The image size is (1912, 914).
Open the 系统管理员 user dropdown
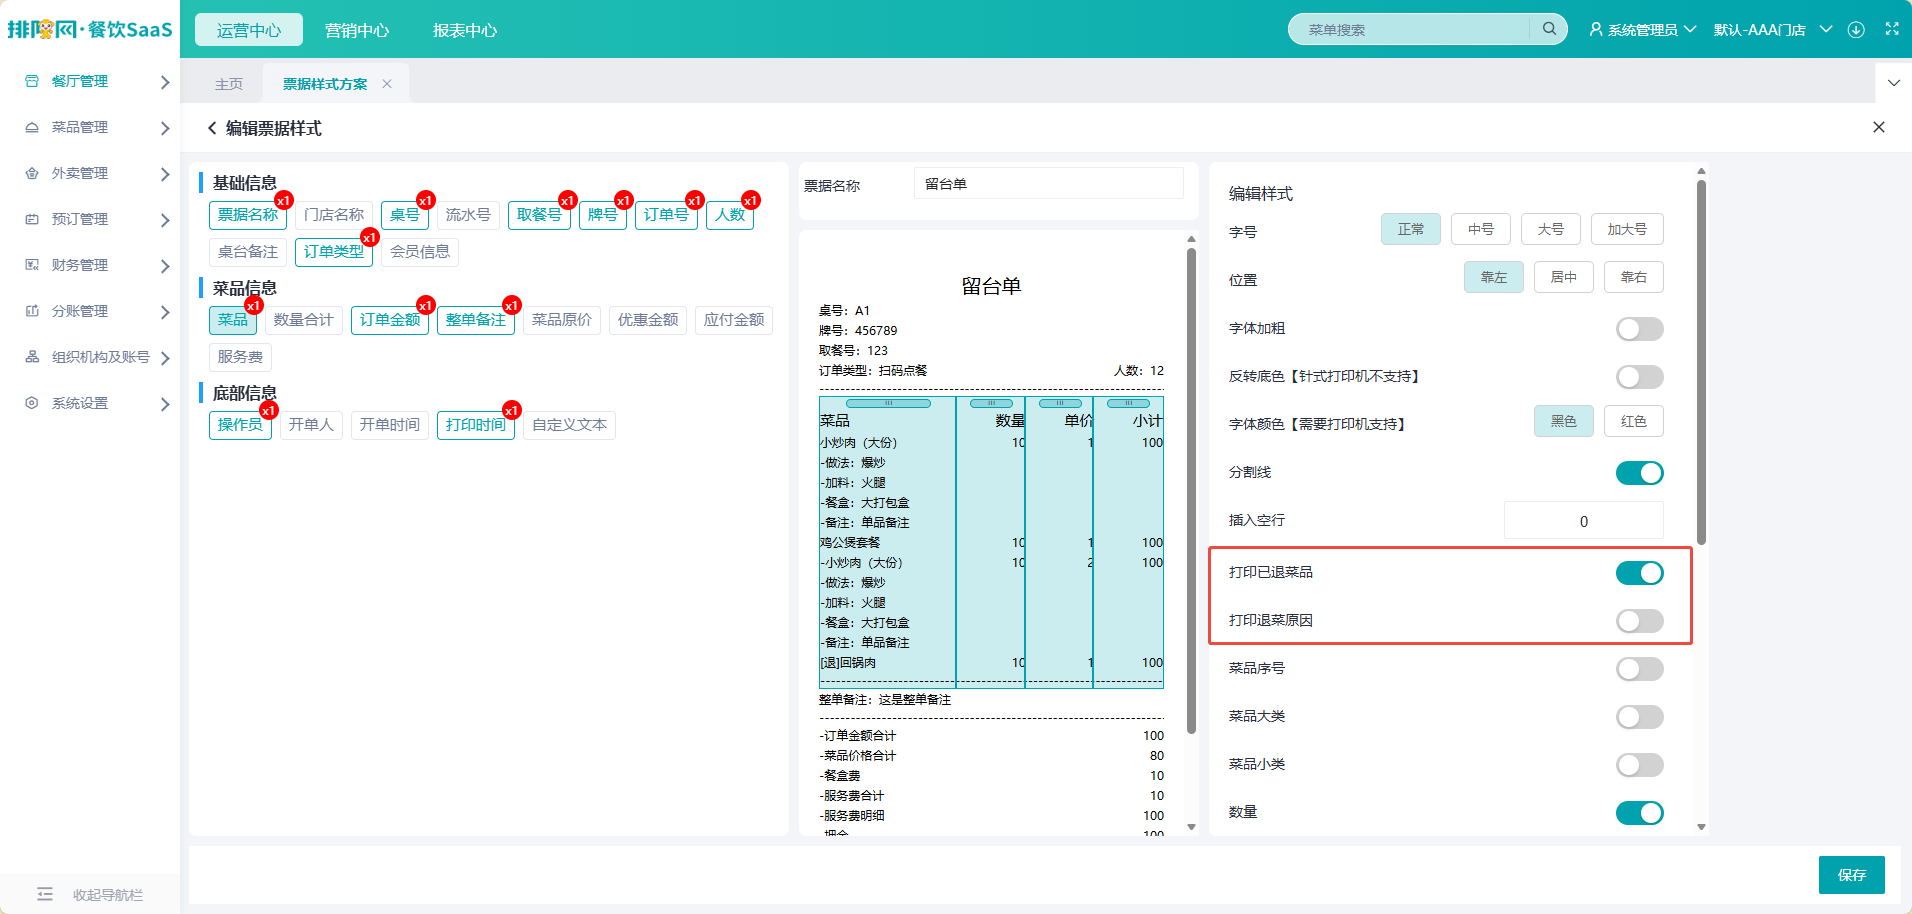[1643, 30]
